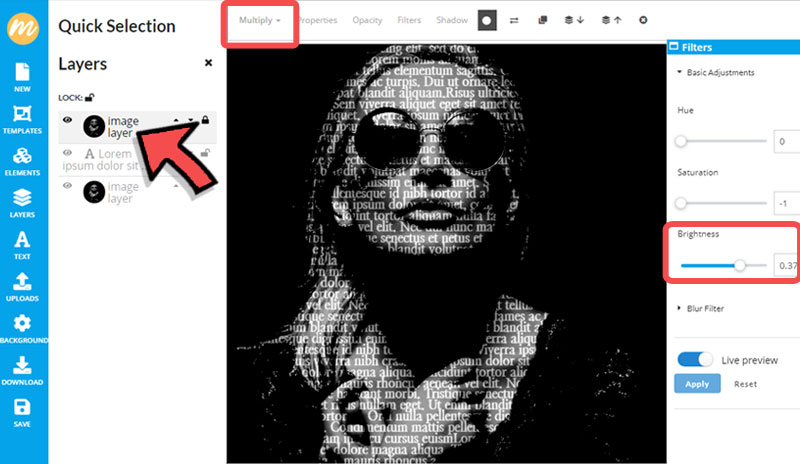Adjust the Saturation slider handle
The image size is (800, 464).
click(x=681, y=204)
